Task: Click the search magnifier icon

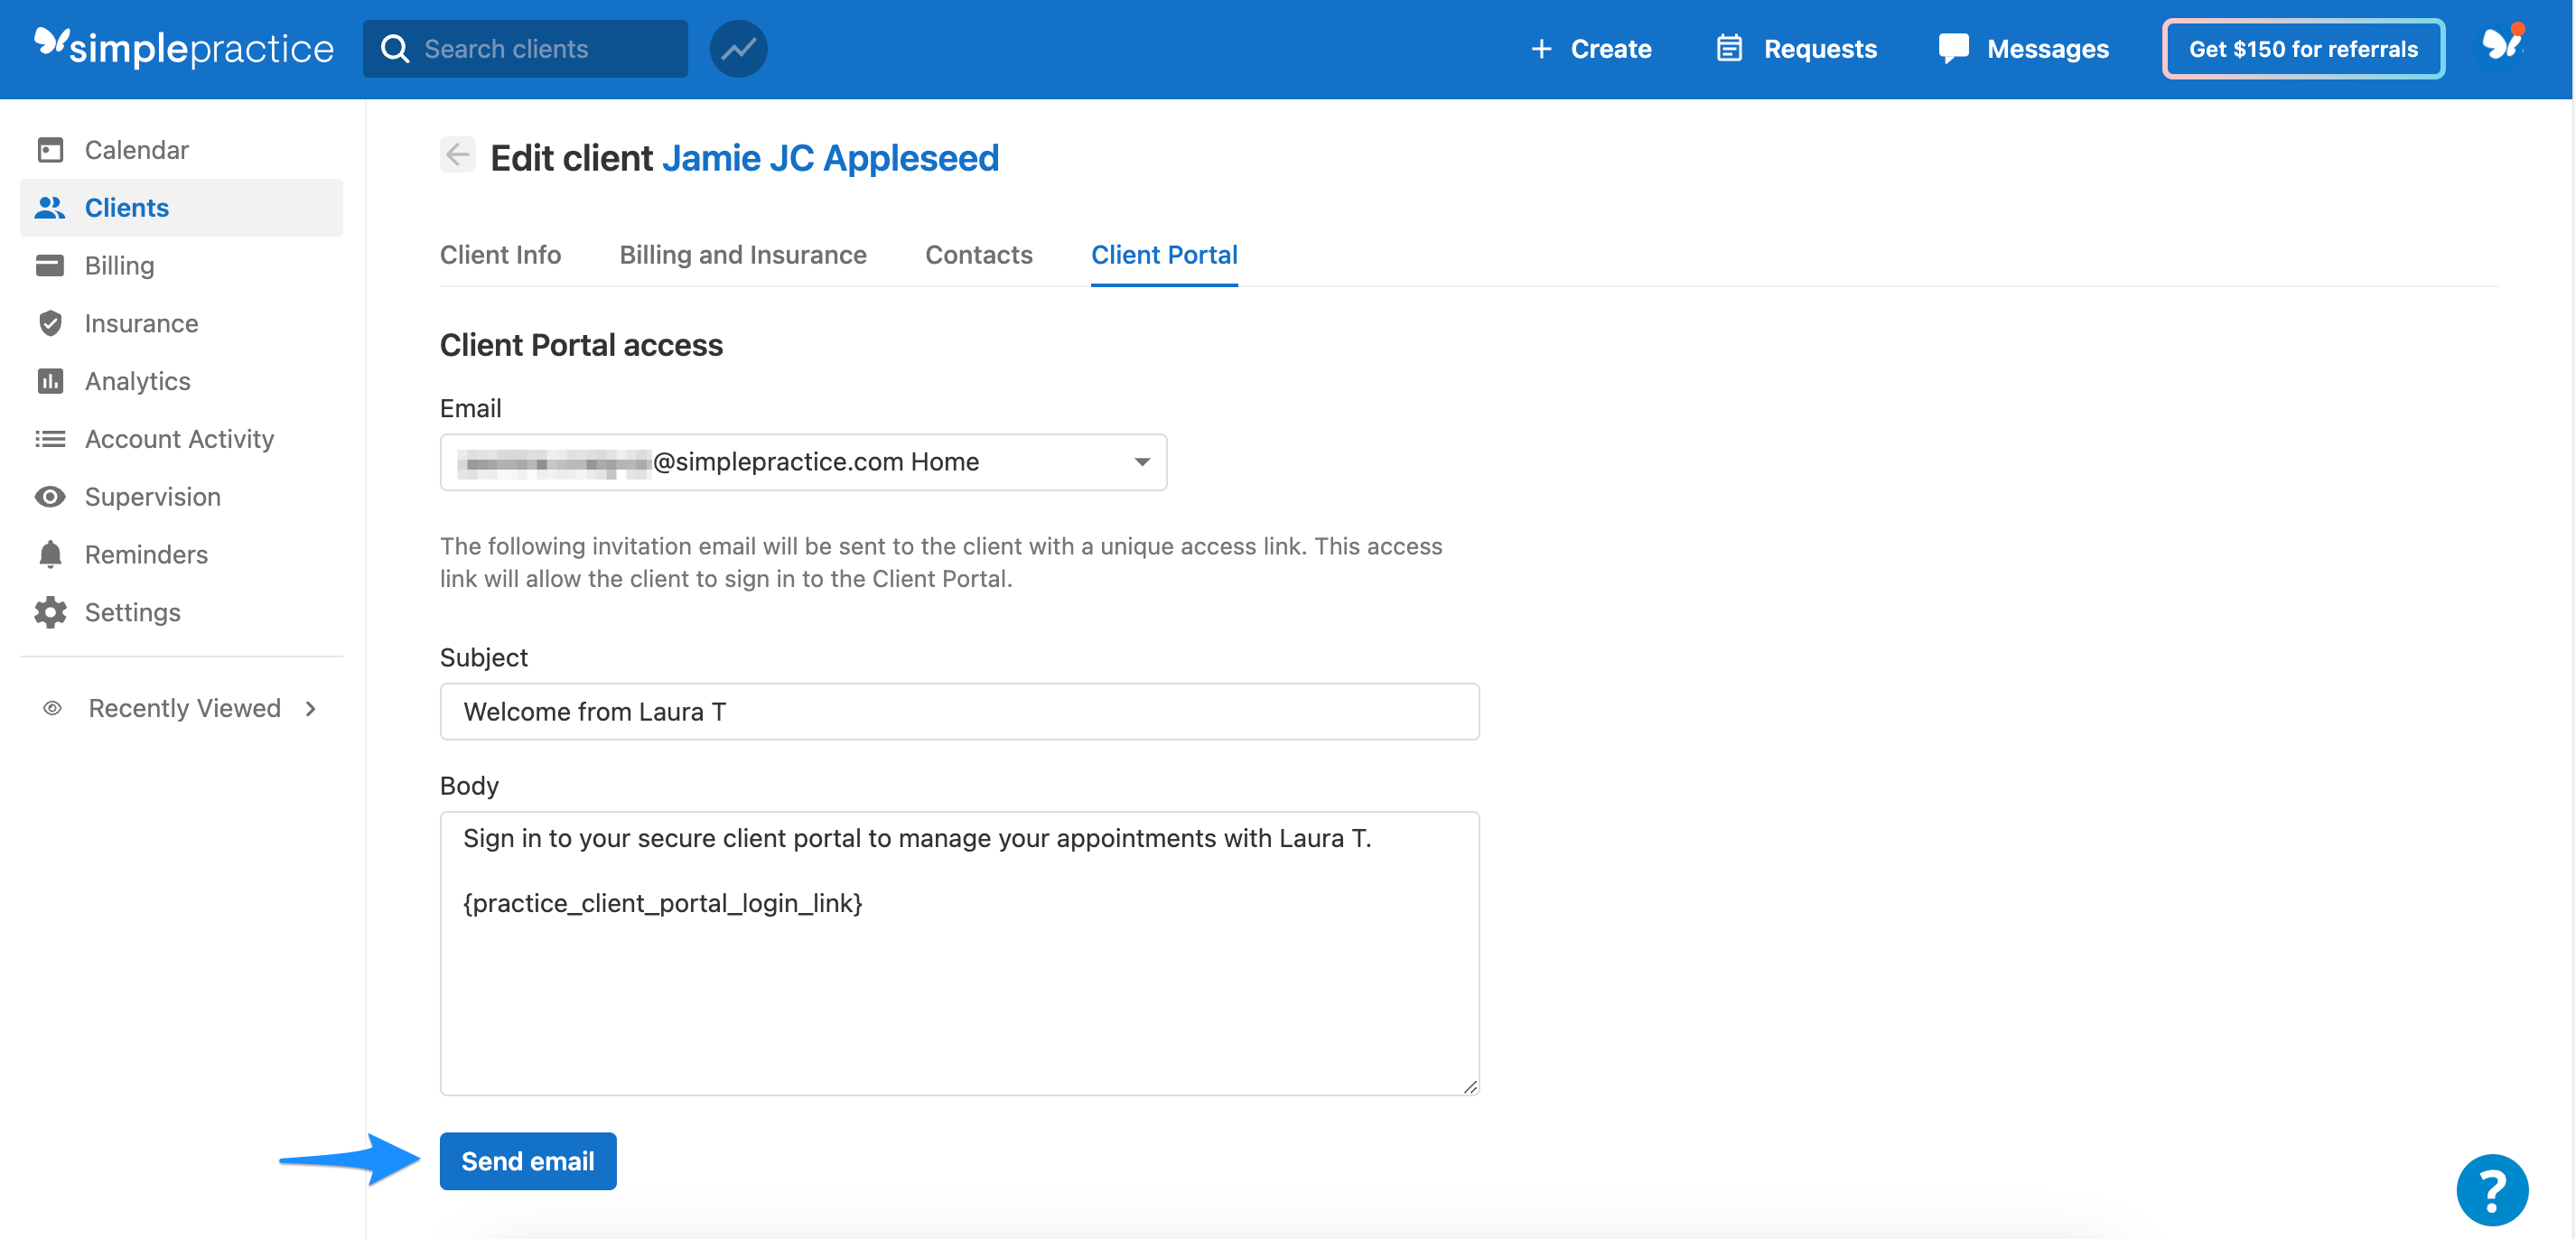Action: [x=396, y=49]
